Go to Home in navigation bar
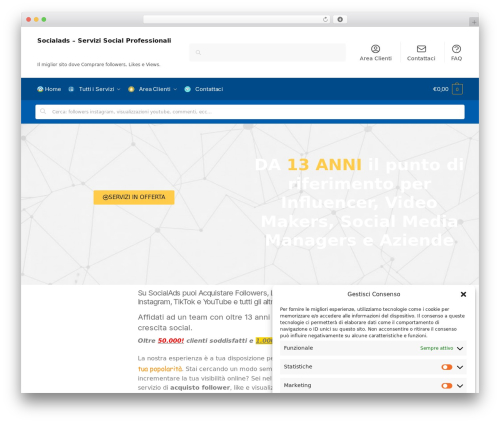This screenshot has width=500, height=423. [x=53, y=89]
